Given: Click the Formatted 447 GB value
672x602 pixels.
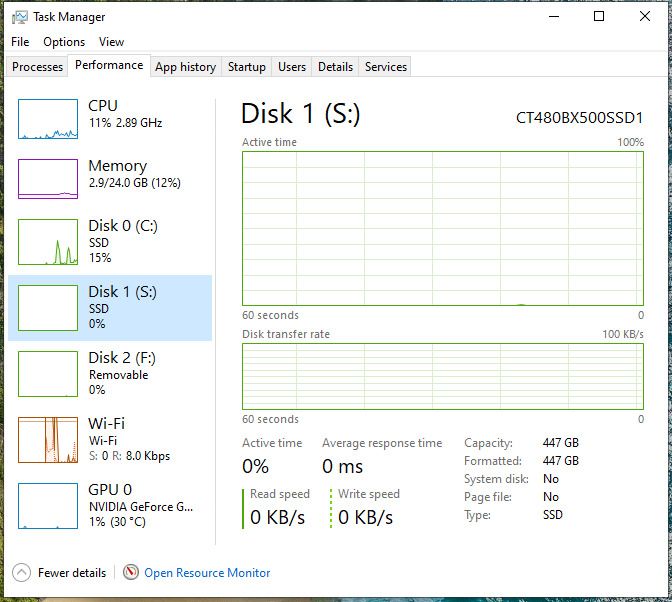Looking at the screenshot, I should [561, 460].
